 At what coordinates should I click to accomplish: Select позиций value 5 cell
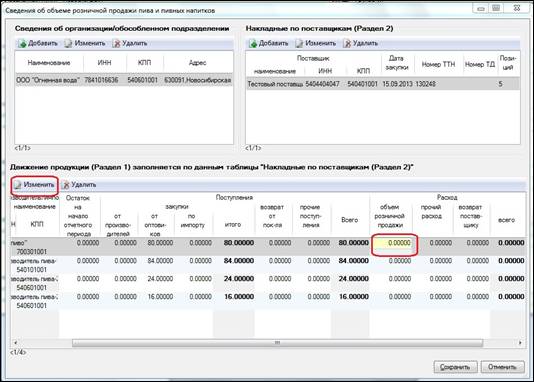tap(501, 84)
